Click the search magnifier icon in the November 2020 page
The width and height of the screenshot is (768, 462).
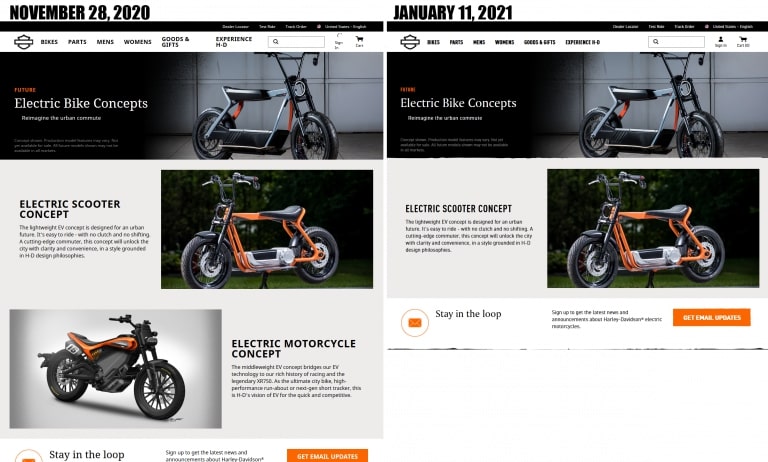[276, 42]
